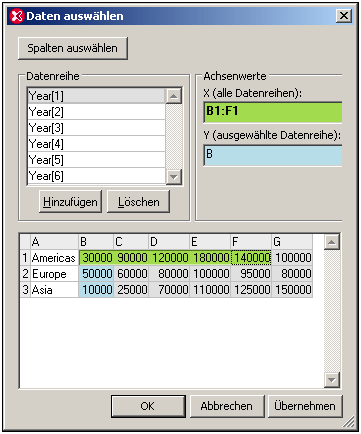Click the cell containing 10000 in the Asia row
This screenshot has width=361, height=434.
pos(96,290)
